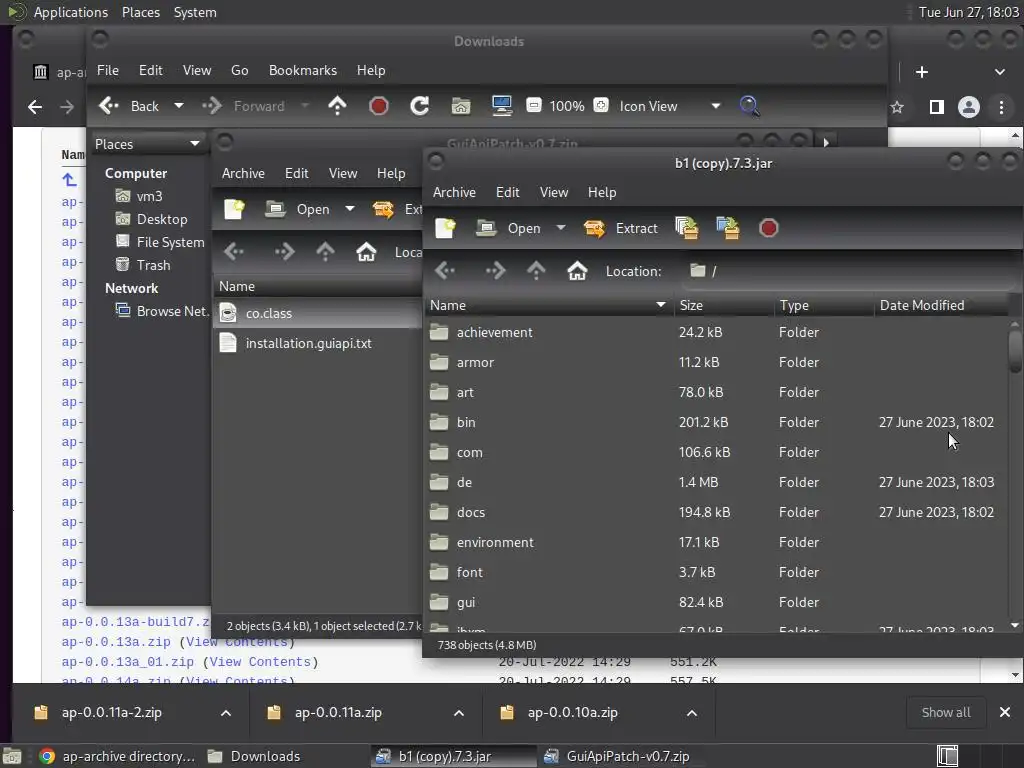Open the Places sidebar selector dropdown
1024x768 pixels.
point(148,144)
